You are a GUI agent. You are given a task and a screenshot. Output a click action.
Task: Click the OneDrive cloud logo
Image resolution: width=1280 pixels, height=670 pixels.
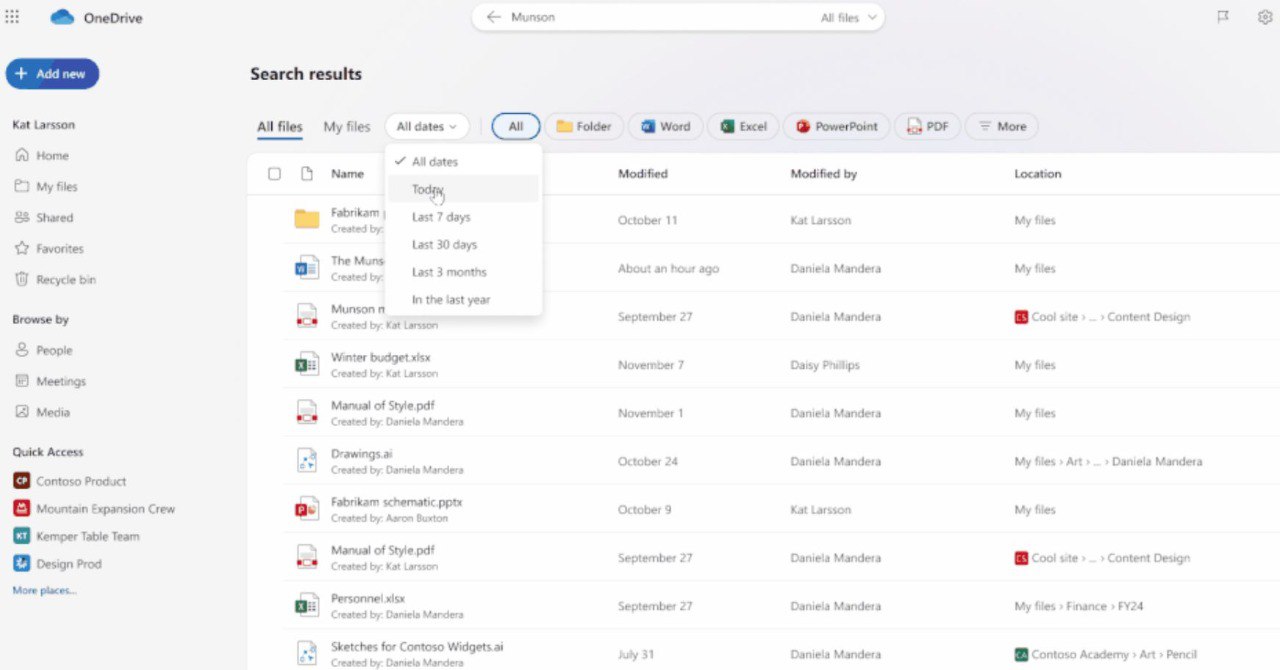pyautogui.click(x=62, y=17)
